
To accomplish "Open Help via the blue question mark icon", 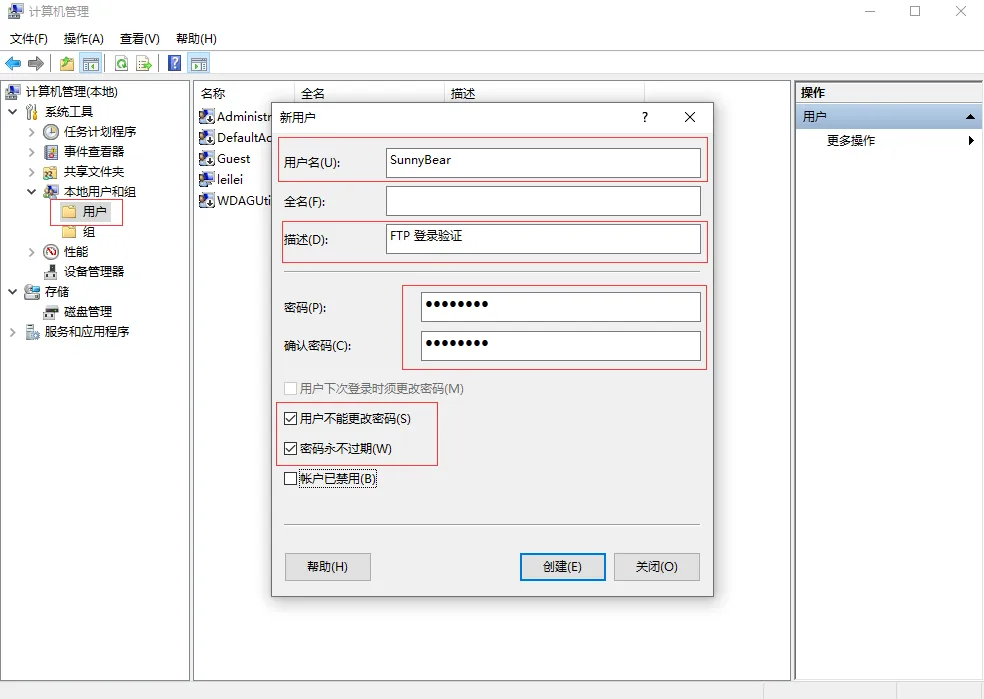I will tap(175, 64).
